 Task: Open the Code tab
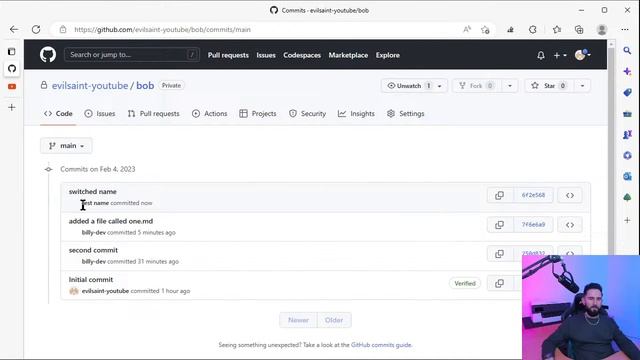click(x=58, y=113)
